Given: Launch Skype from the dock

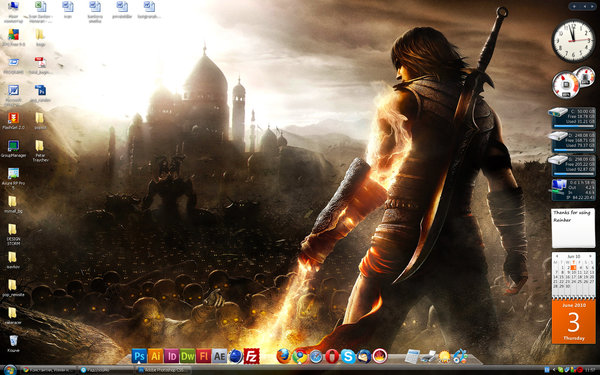Looking at the screenshot, I should (348, 356).
